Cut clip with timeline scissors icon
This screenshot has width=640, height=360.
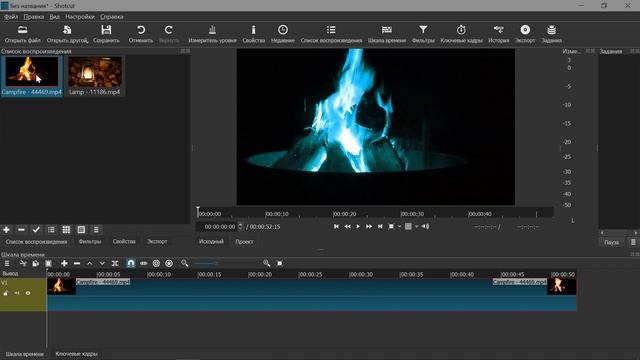[23, 264]
